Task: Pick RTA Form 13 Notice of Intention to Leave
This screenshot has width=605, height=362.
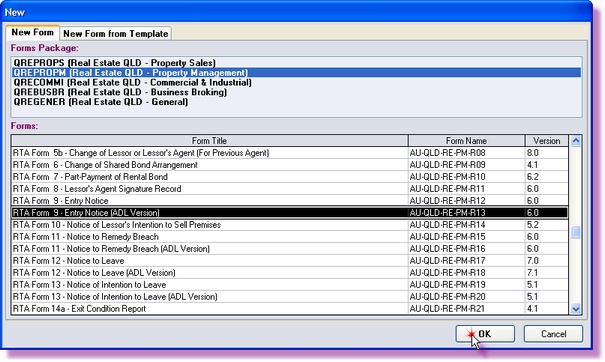Action: click(x=289, y=284)
